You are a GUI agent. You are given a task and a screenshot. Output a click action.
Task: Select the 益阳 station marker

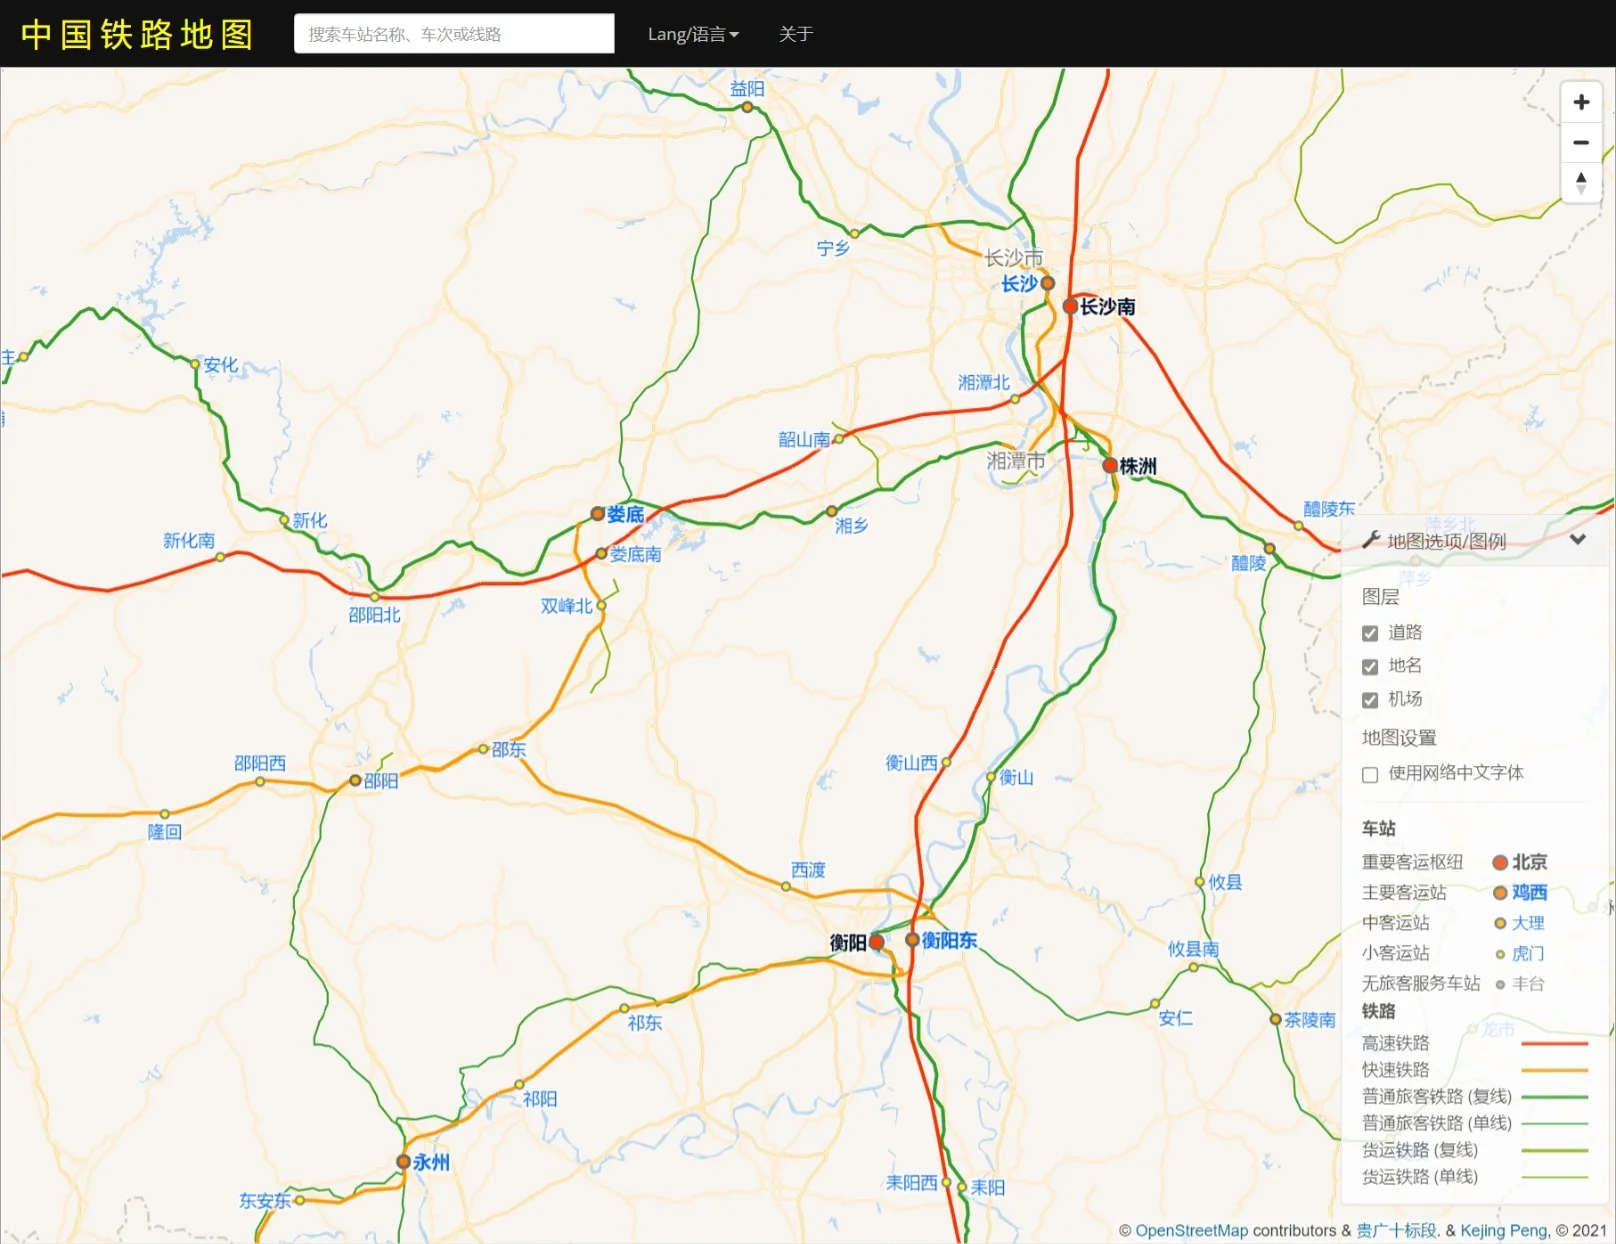tap(747, 107)
